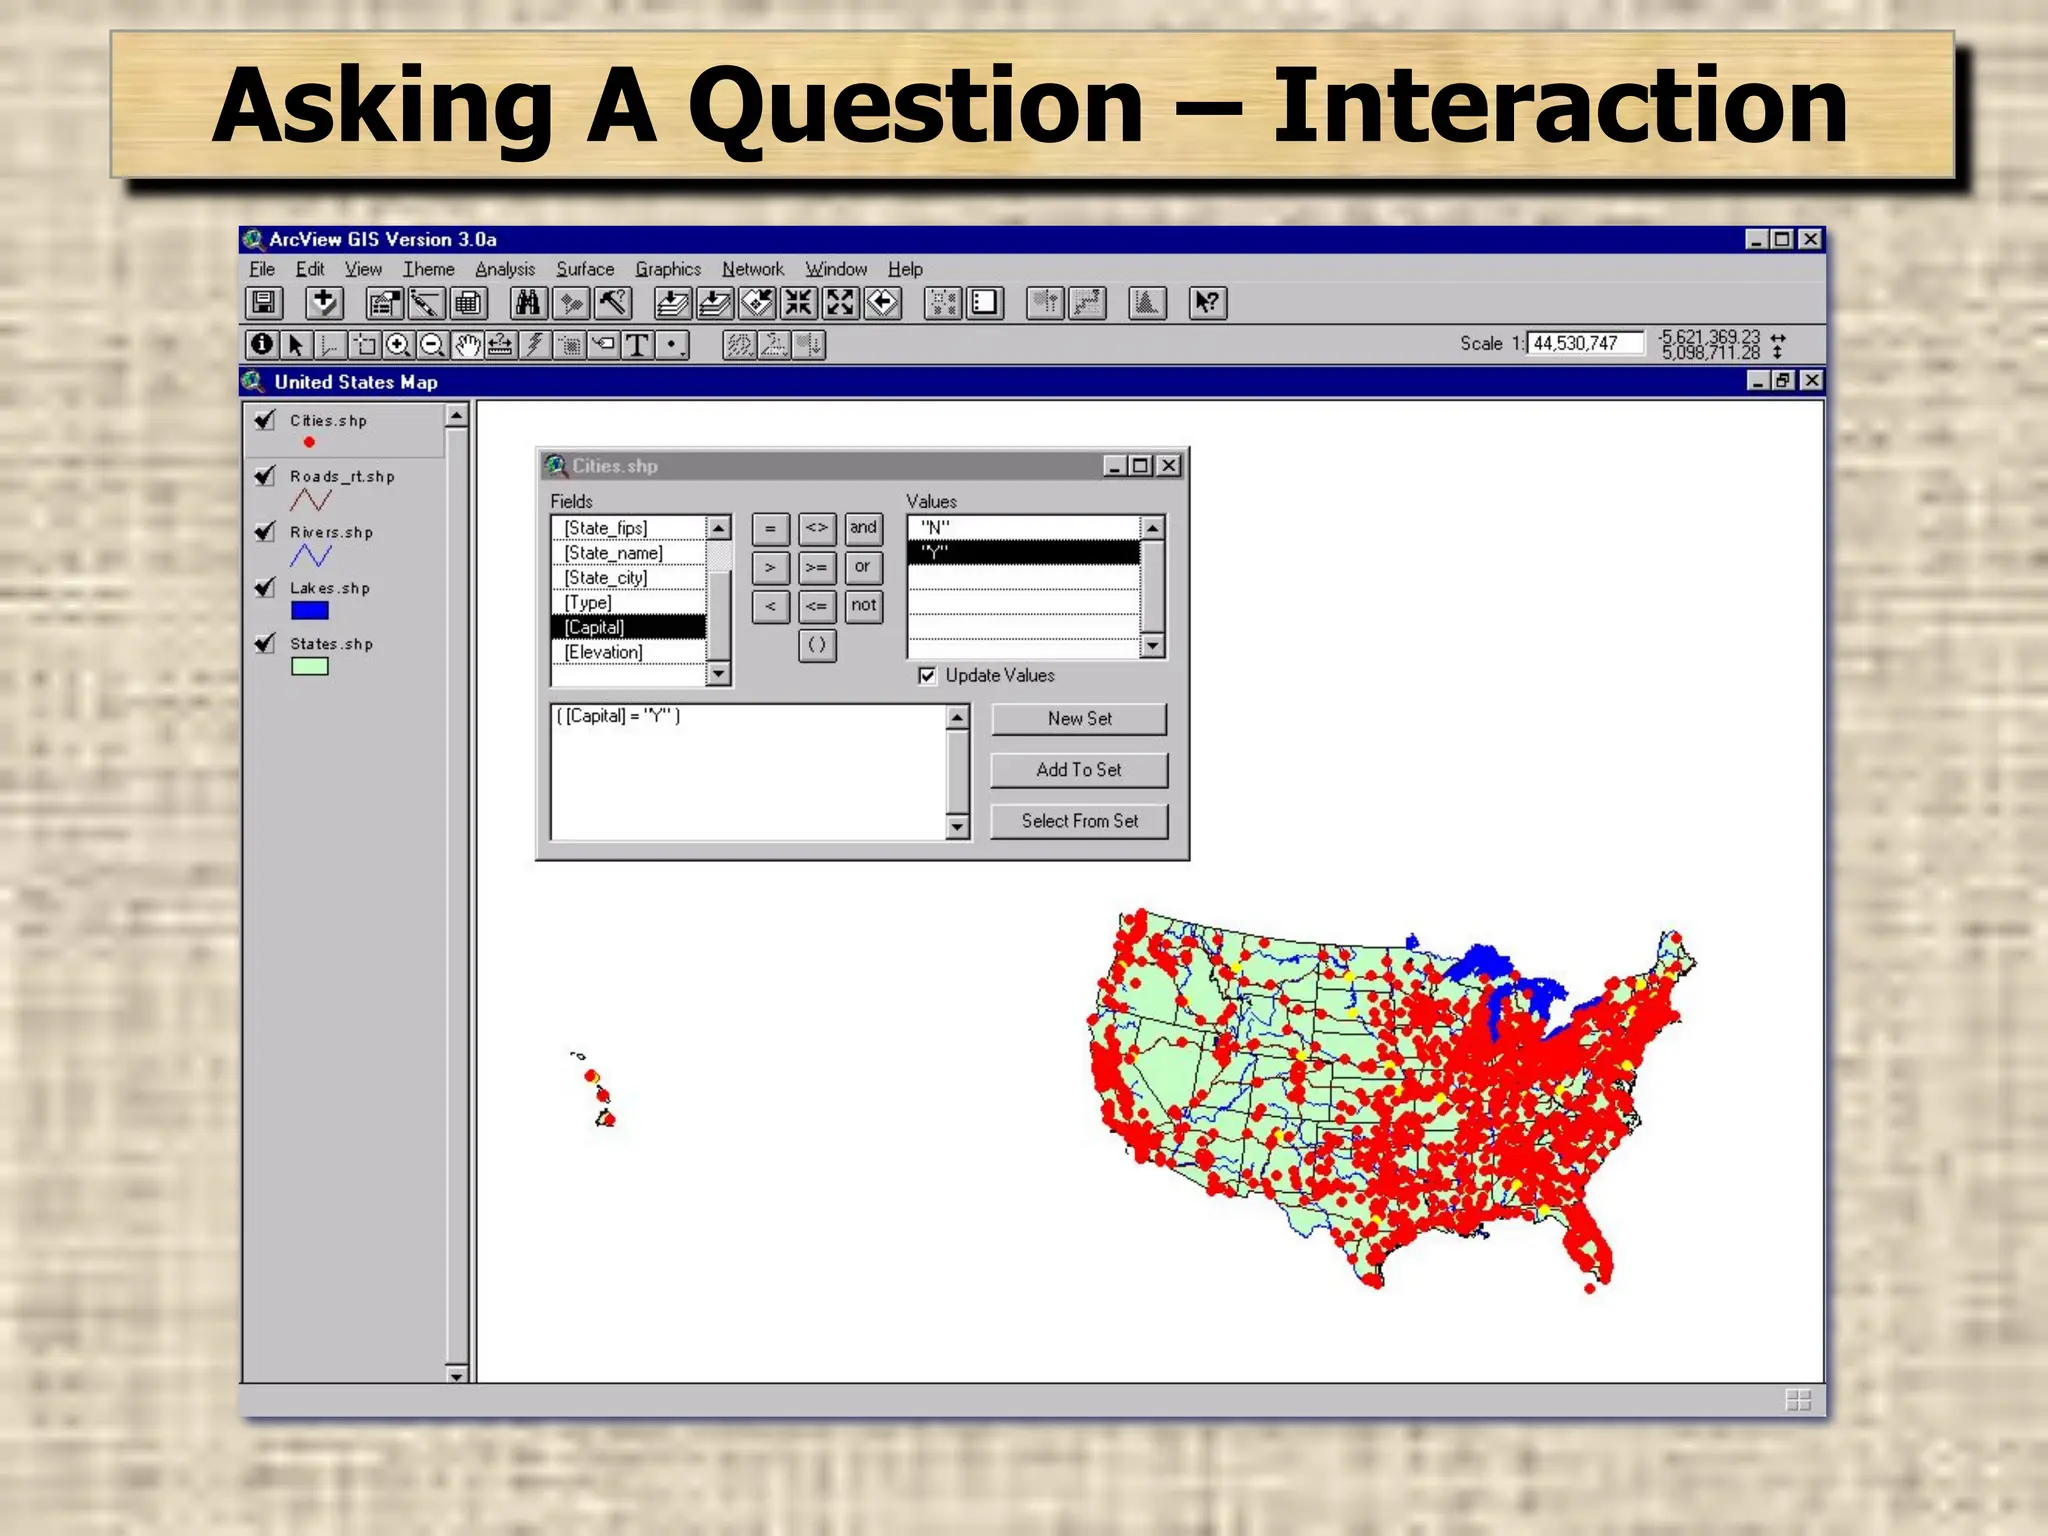This screenshot has height=1536, width=2048.
Task: Select the [Type] field
Action: pyautogui.click(x=629, y=603)
